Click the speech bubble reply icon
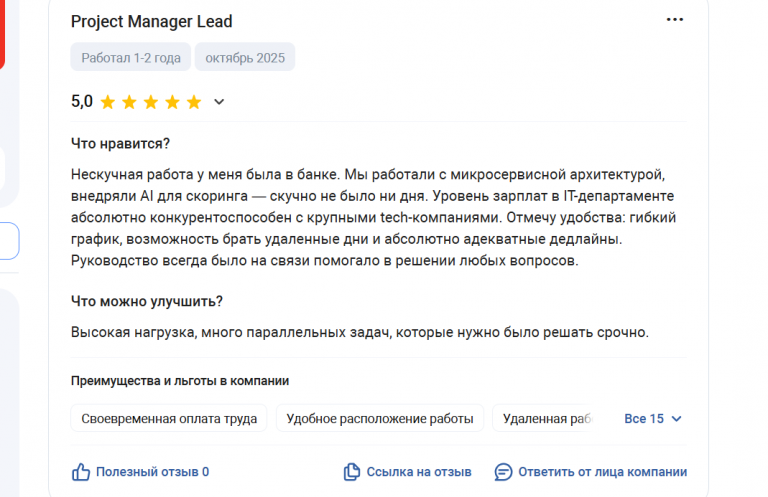Screen dimensions: 768x497 tap(503, 472)
